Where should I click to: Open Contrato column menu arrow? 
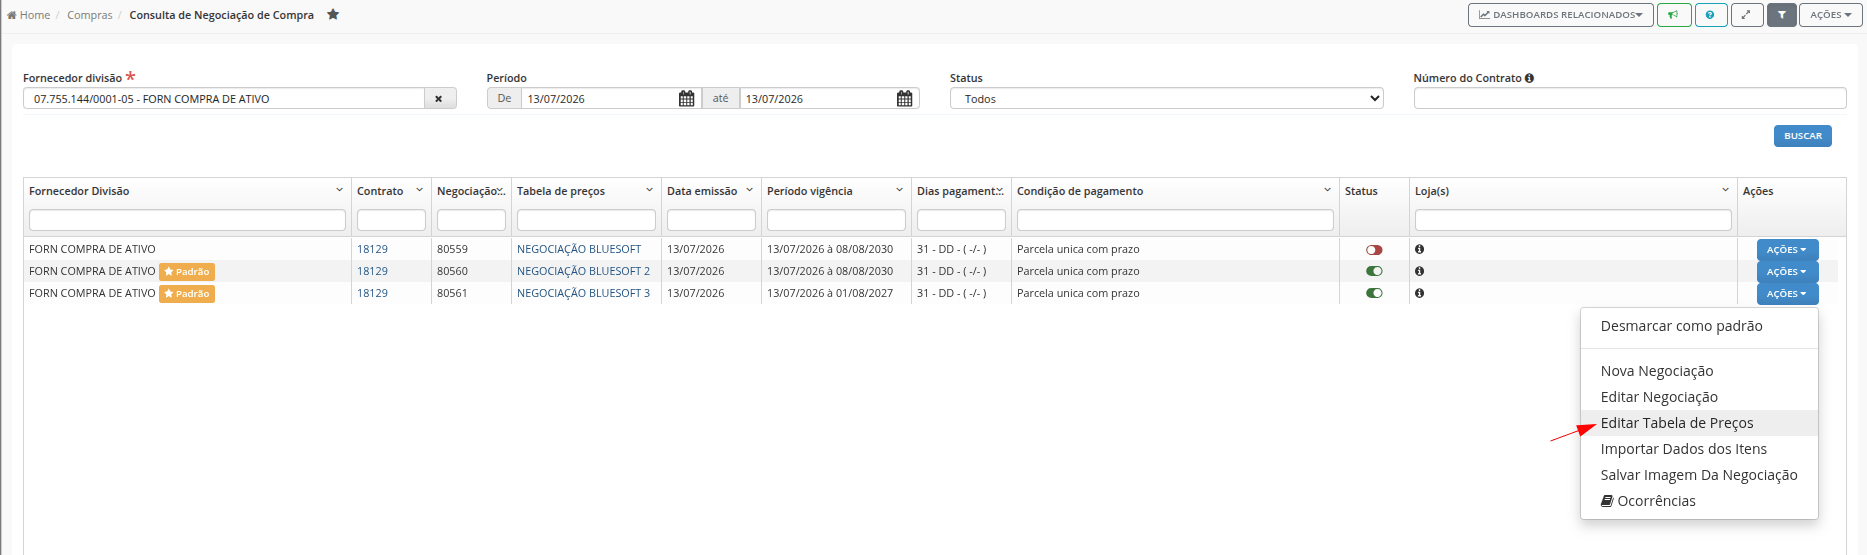tap(420, 190)
